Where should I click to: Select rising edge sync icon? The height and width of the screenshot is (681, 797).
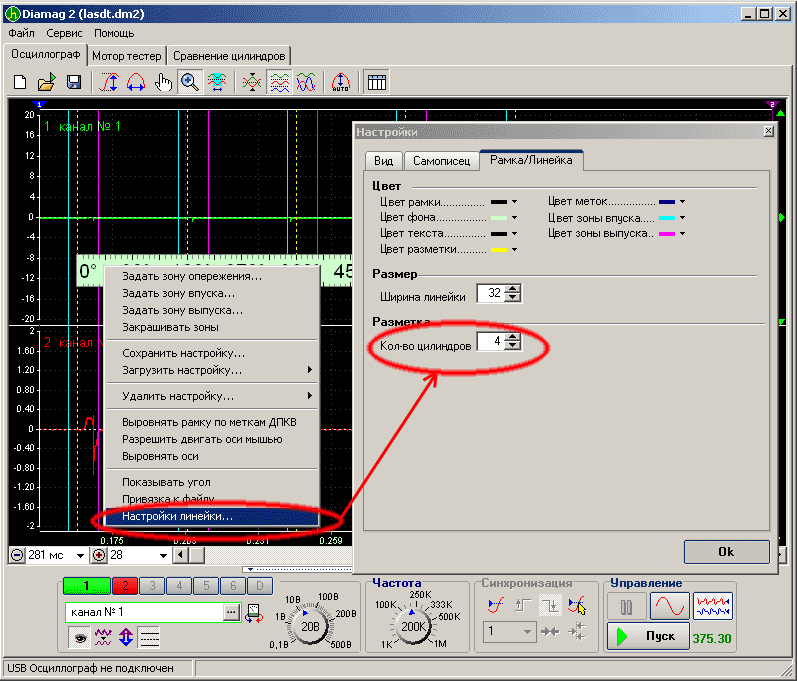pyautogui.click(x=495, y=605)
